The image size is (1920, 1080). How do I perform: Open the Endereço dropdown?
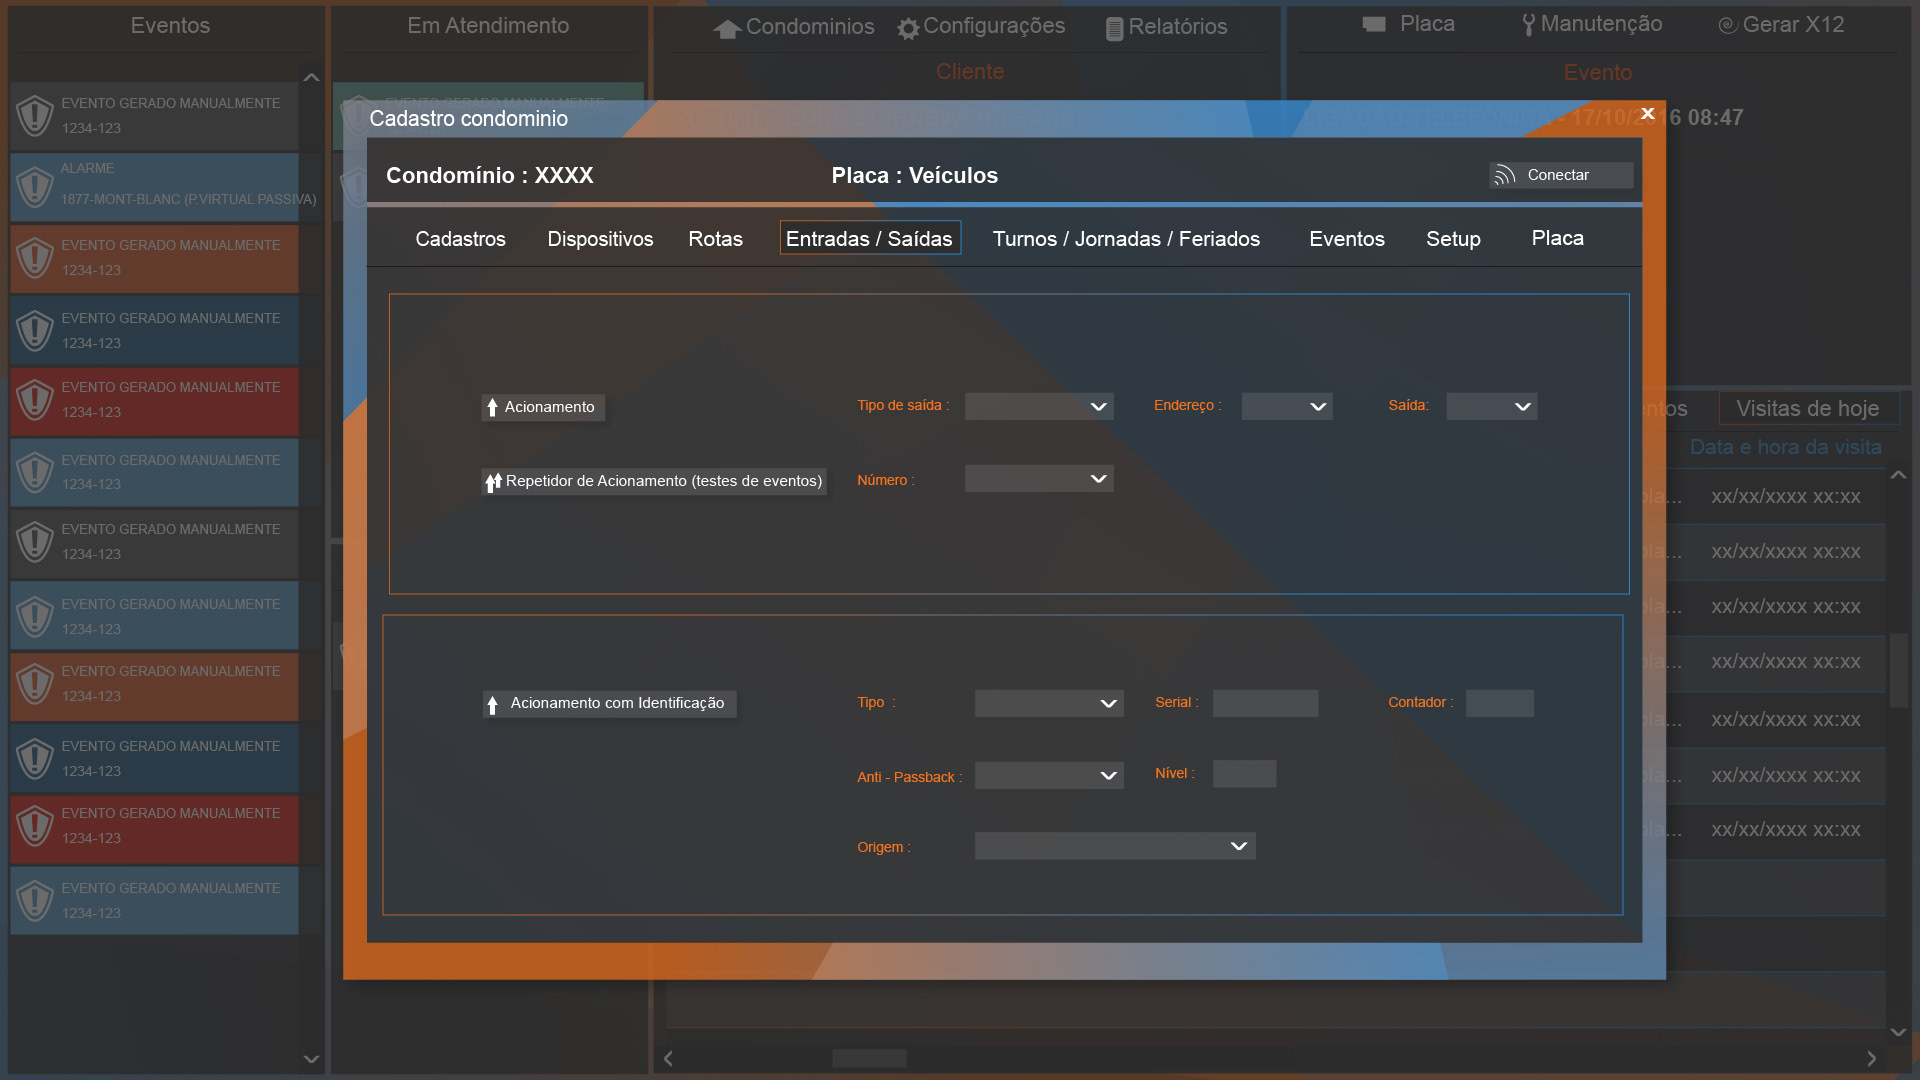click(x=1287, y=406)
